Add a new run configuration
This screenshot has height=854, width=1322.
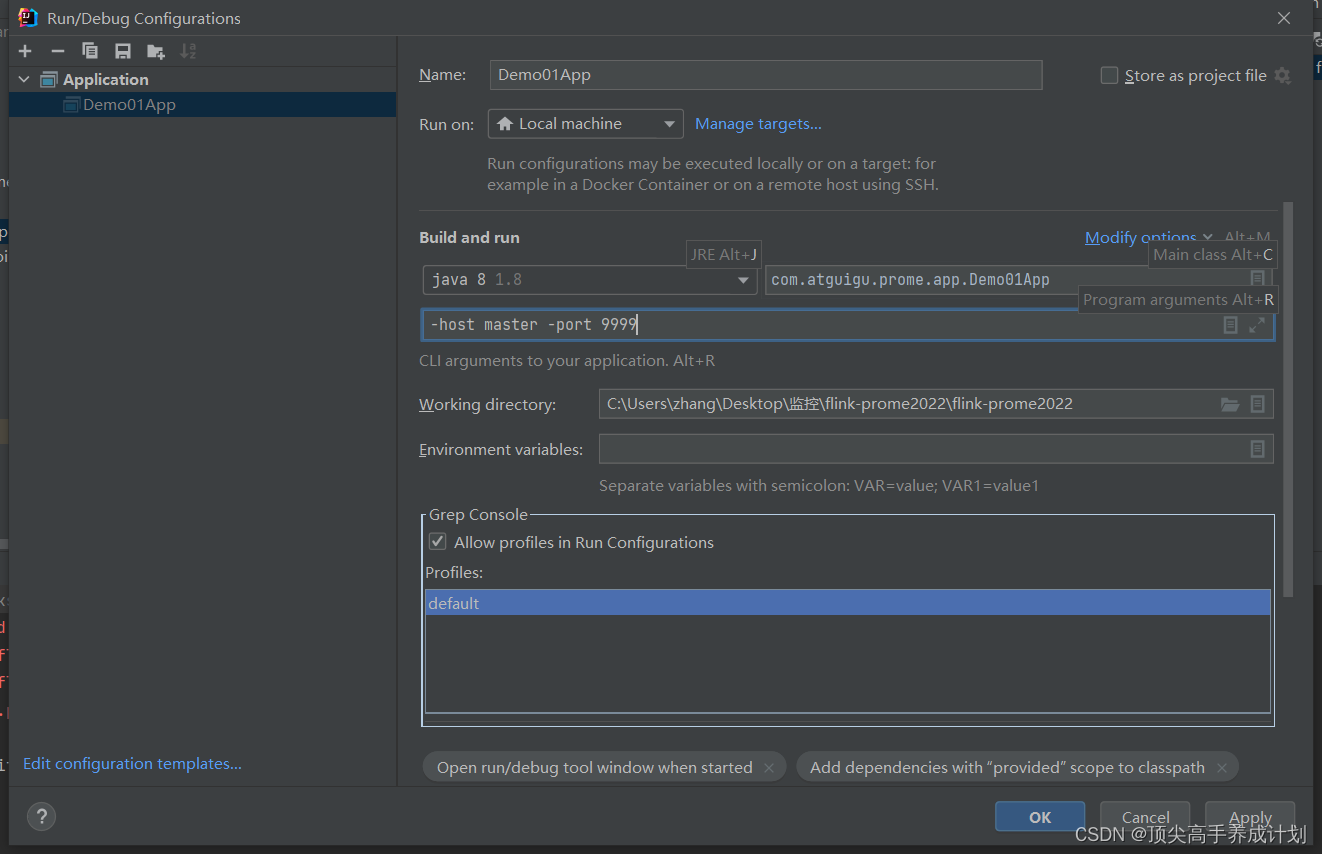24,50
